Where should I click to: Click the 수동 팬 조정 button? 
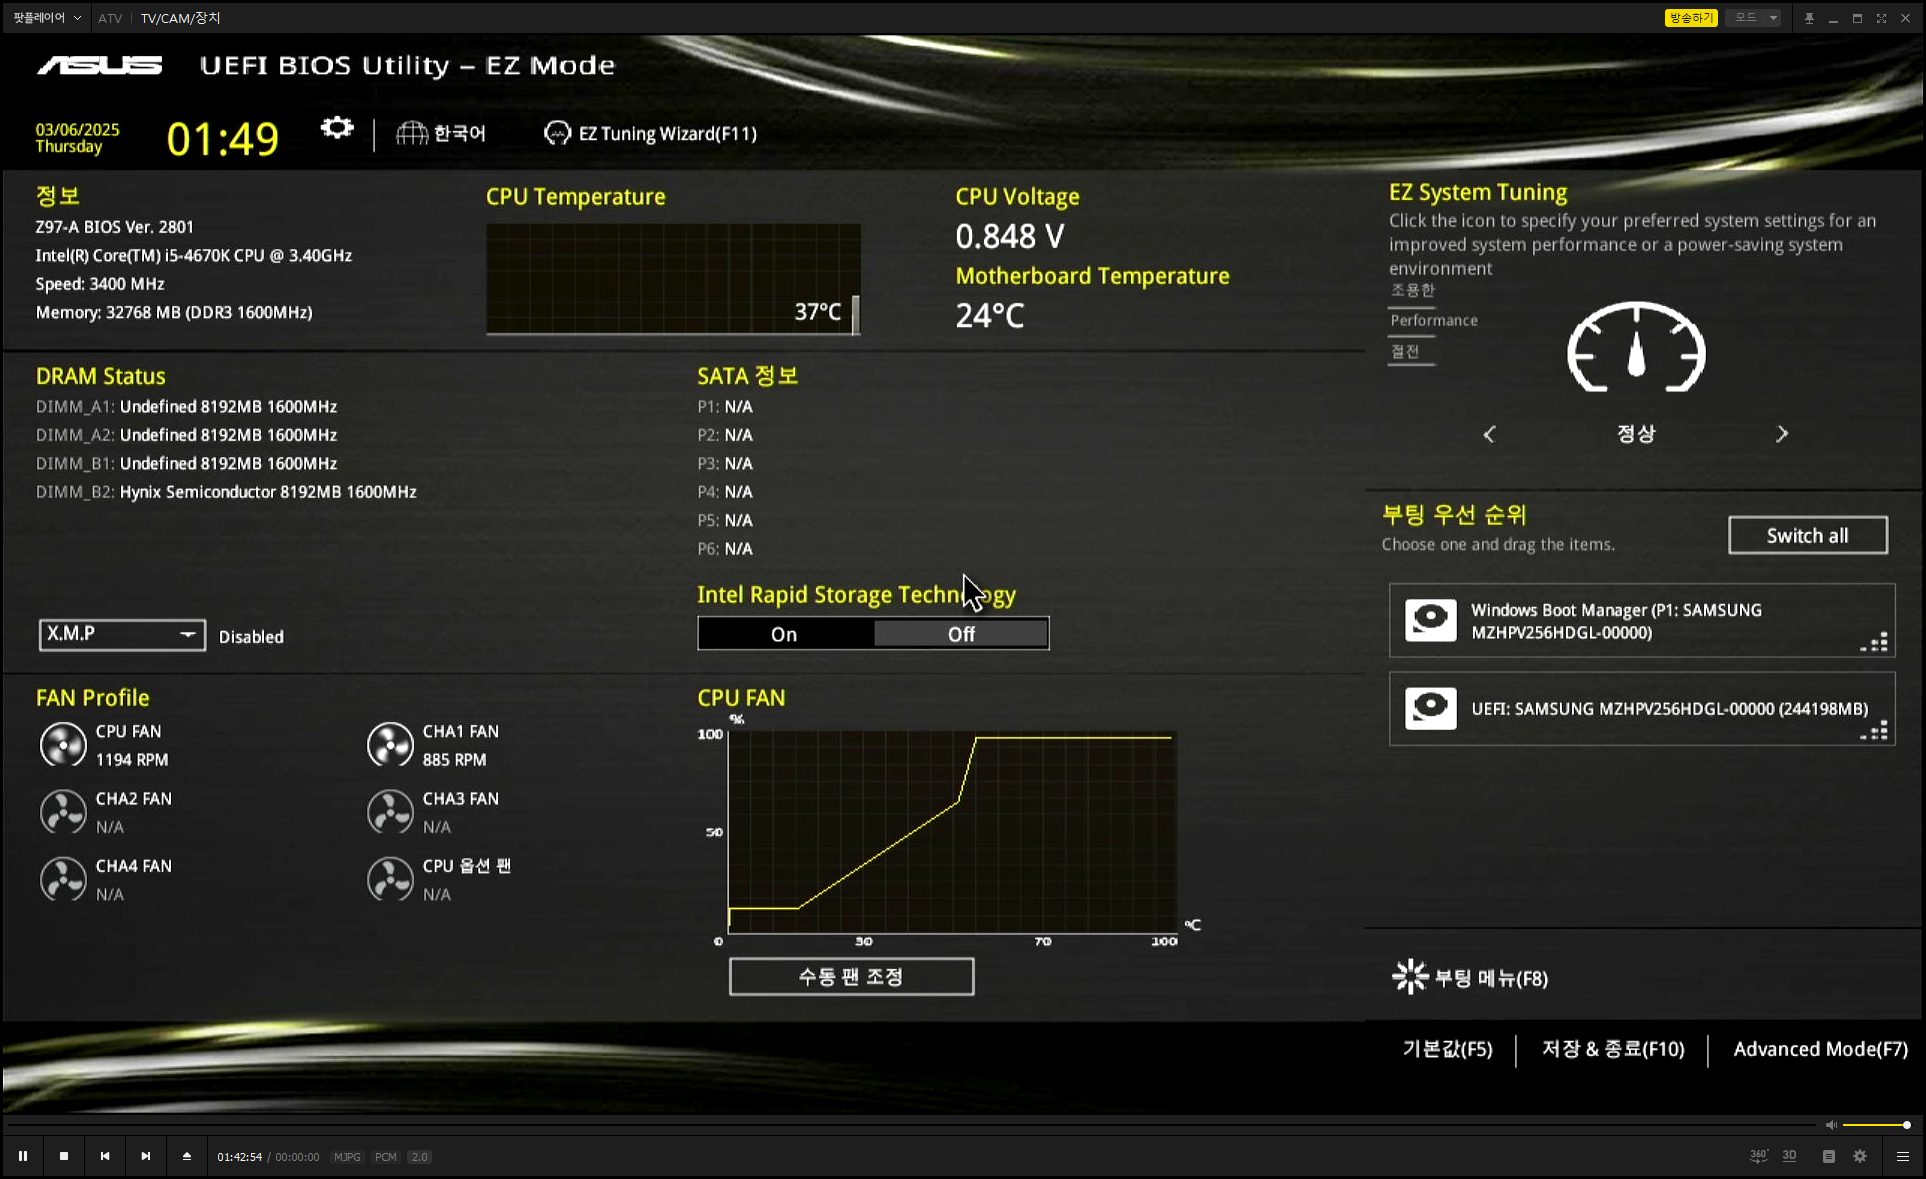tap(851, 977)
